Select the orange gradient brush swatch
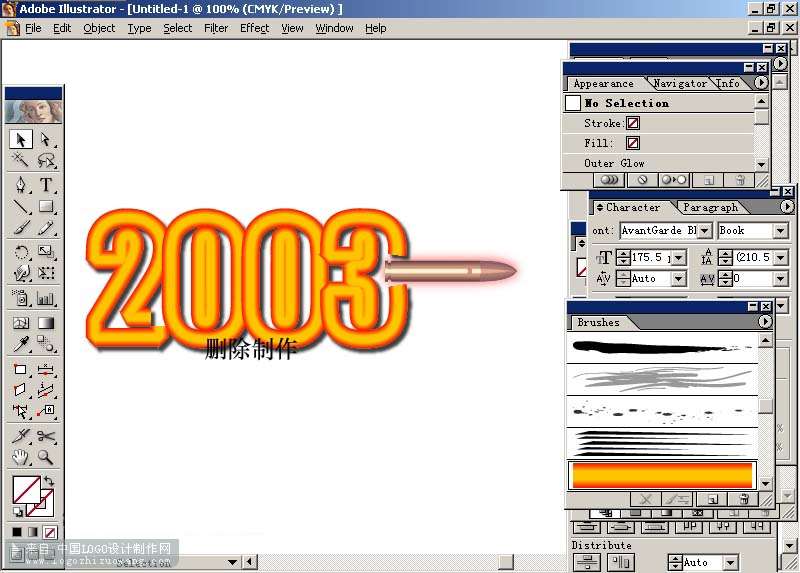The width and height of the screenshot is (800, 573). (x=662, y=475)
